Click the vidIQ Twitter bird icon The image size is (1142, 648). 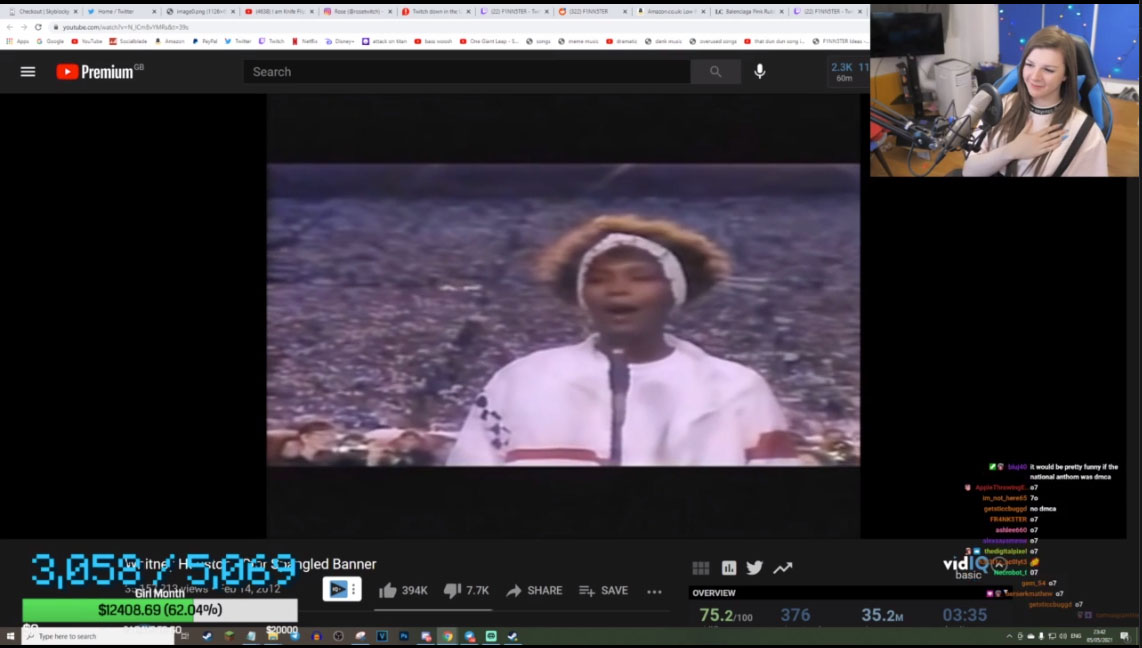tap(755, 567)
